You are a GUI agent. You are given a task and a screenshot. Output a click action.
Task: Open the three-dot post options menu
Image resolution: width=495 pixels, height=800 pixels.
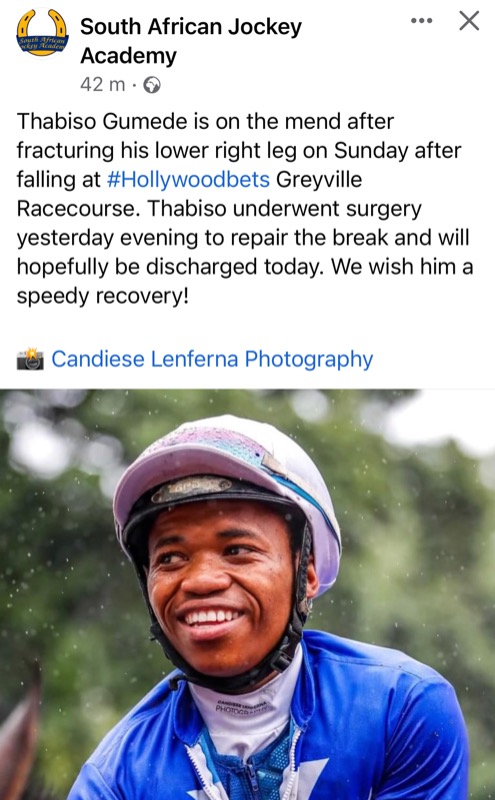(422, 21)
